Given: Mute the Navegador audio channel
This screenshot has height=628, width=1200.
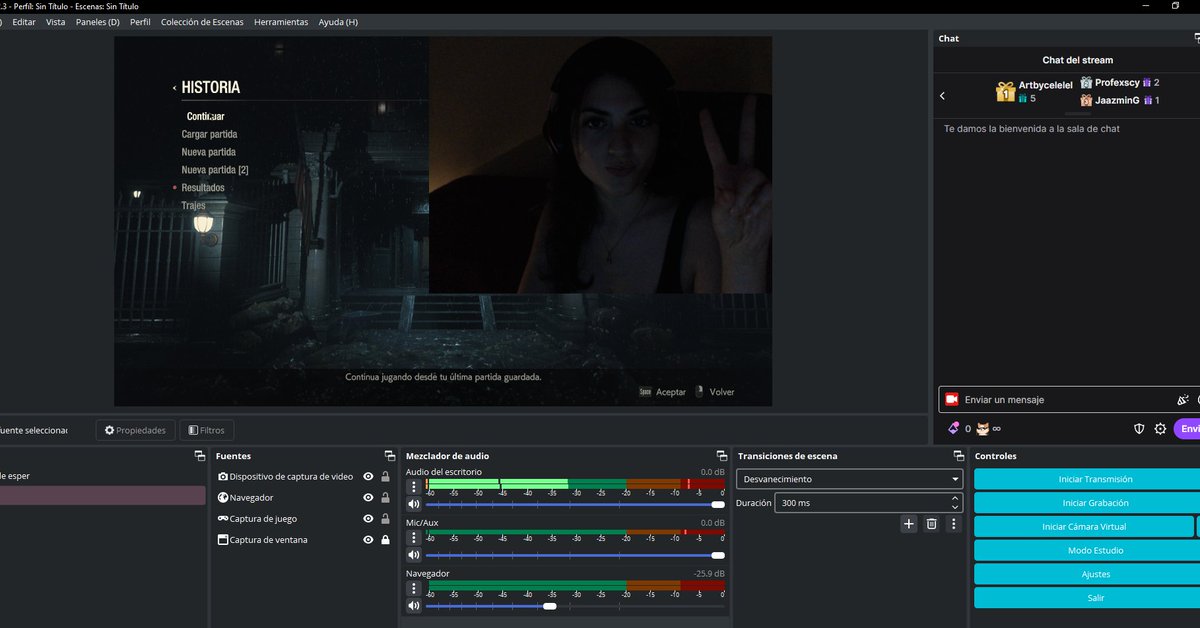Looking at the screenshot, I should coord(414,606).
